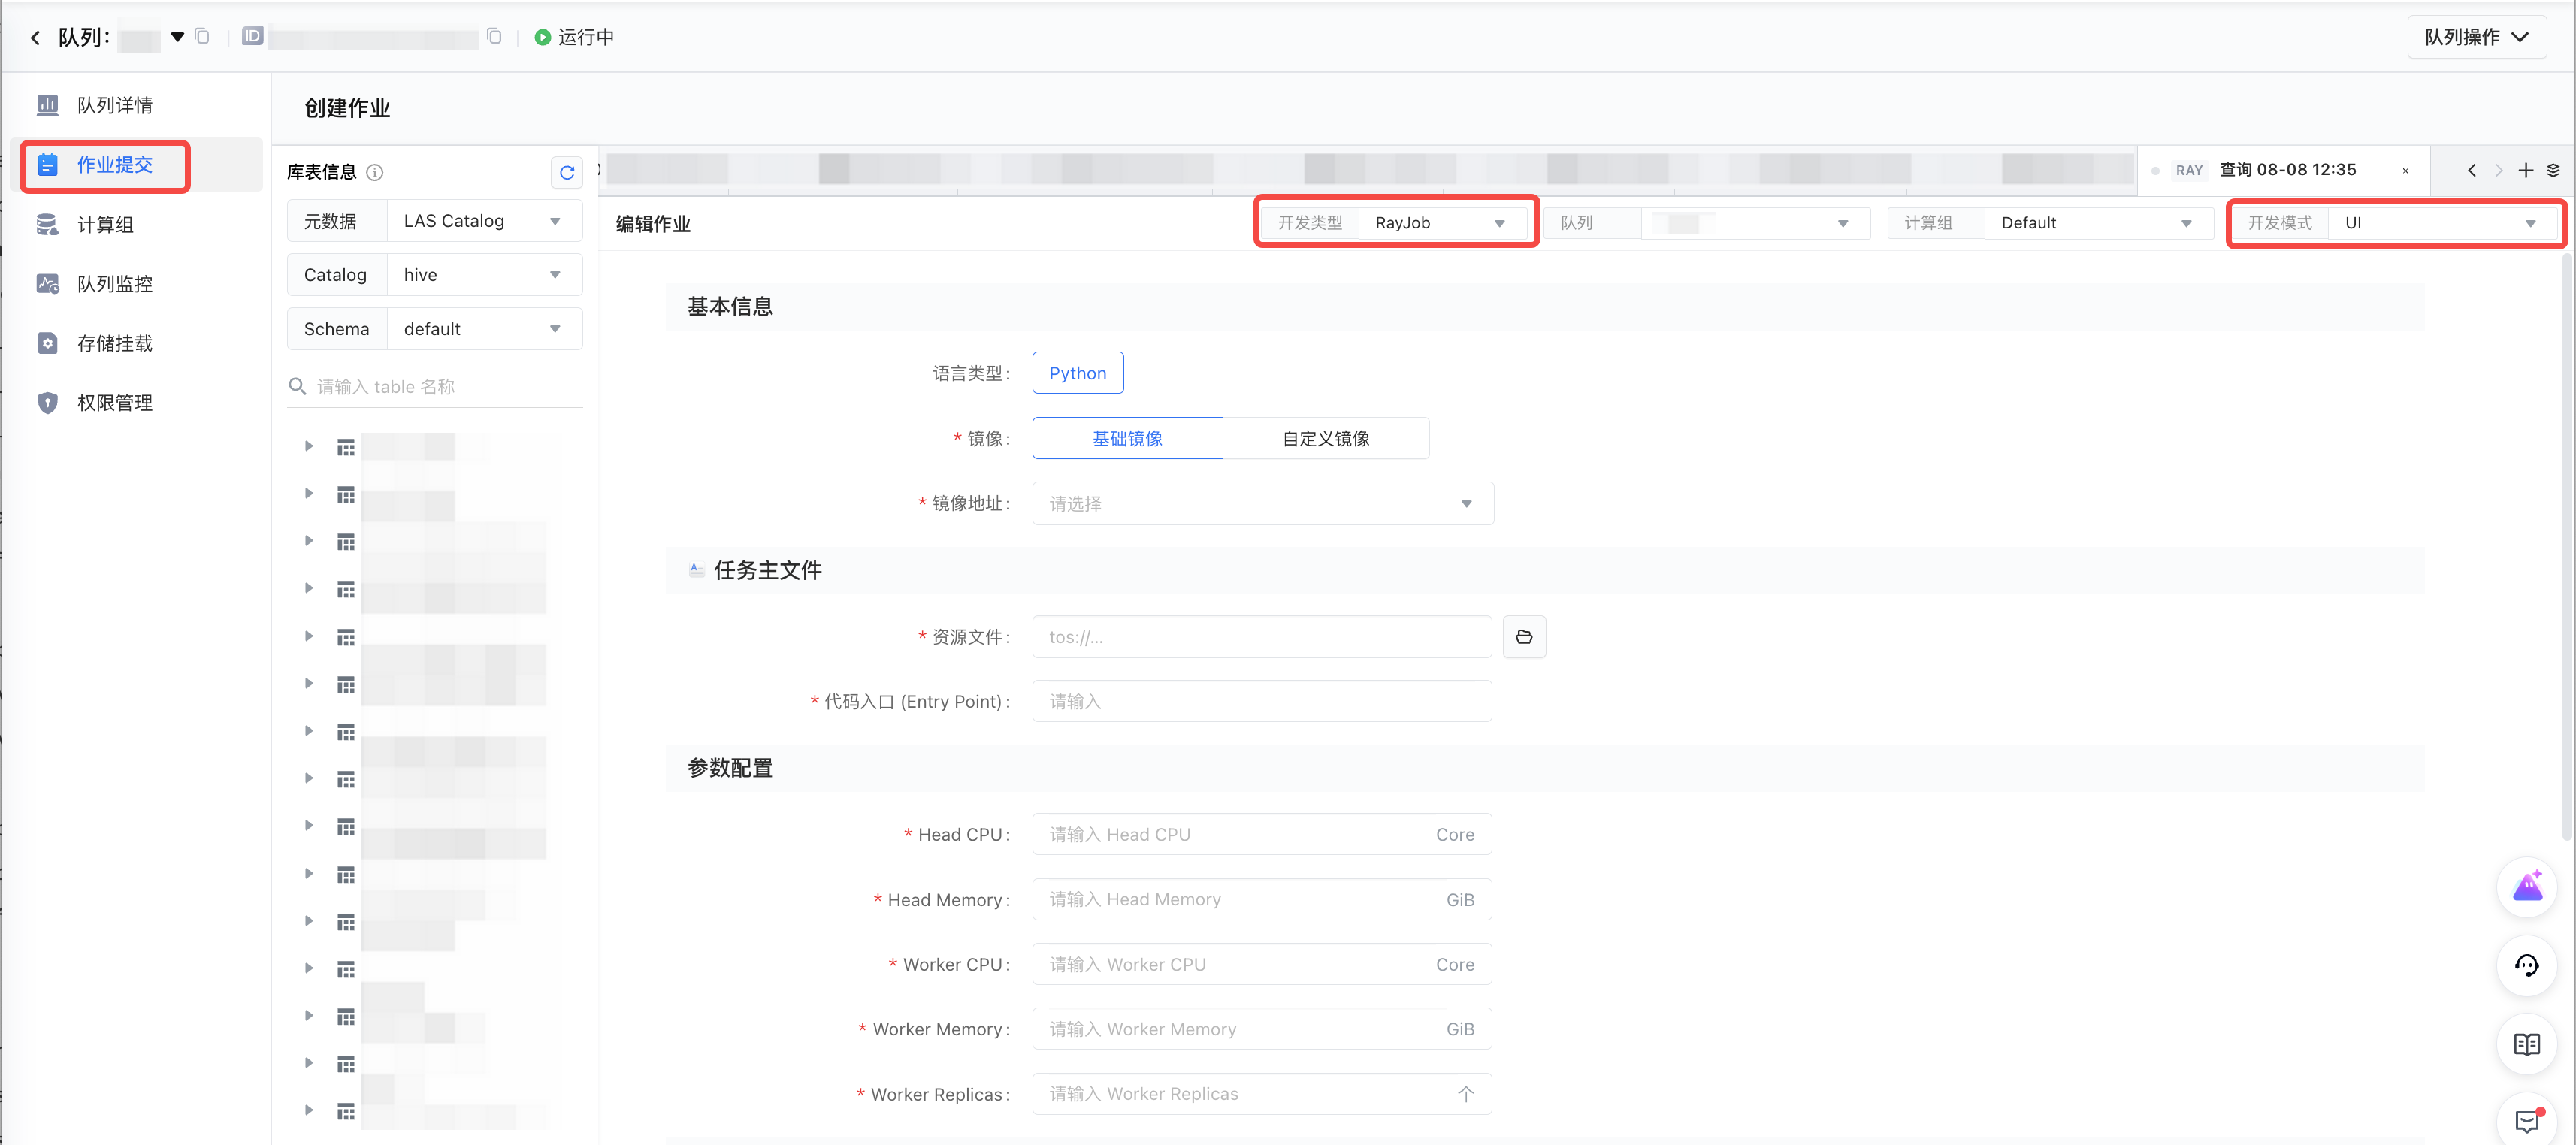The width and height of the screenshot is (2576, 1145).
Task: Open the 开发类型 RayJob dropdown
Action: click(x=1440, y=223)
